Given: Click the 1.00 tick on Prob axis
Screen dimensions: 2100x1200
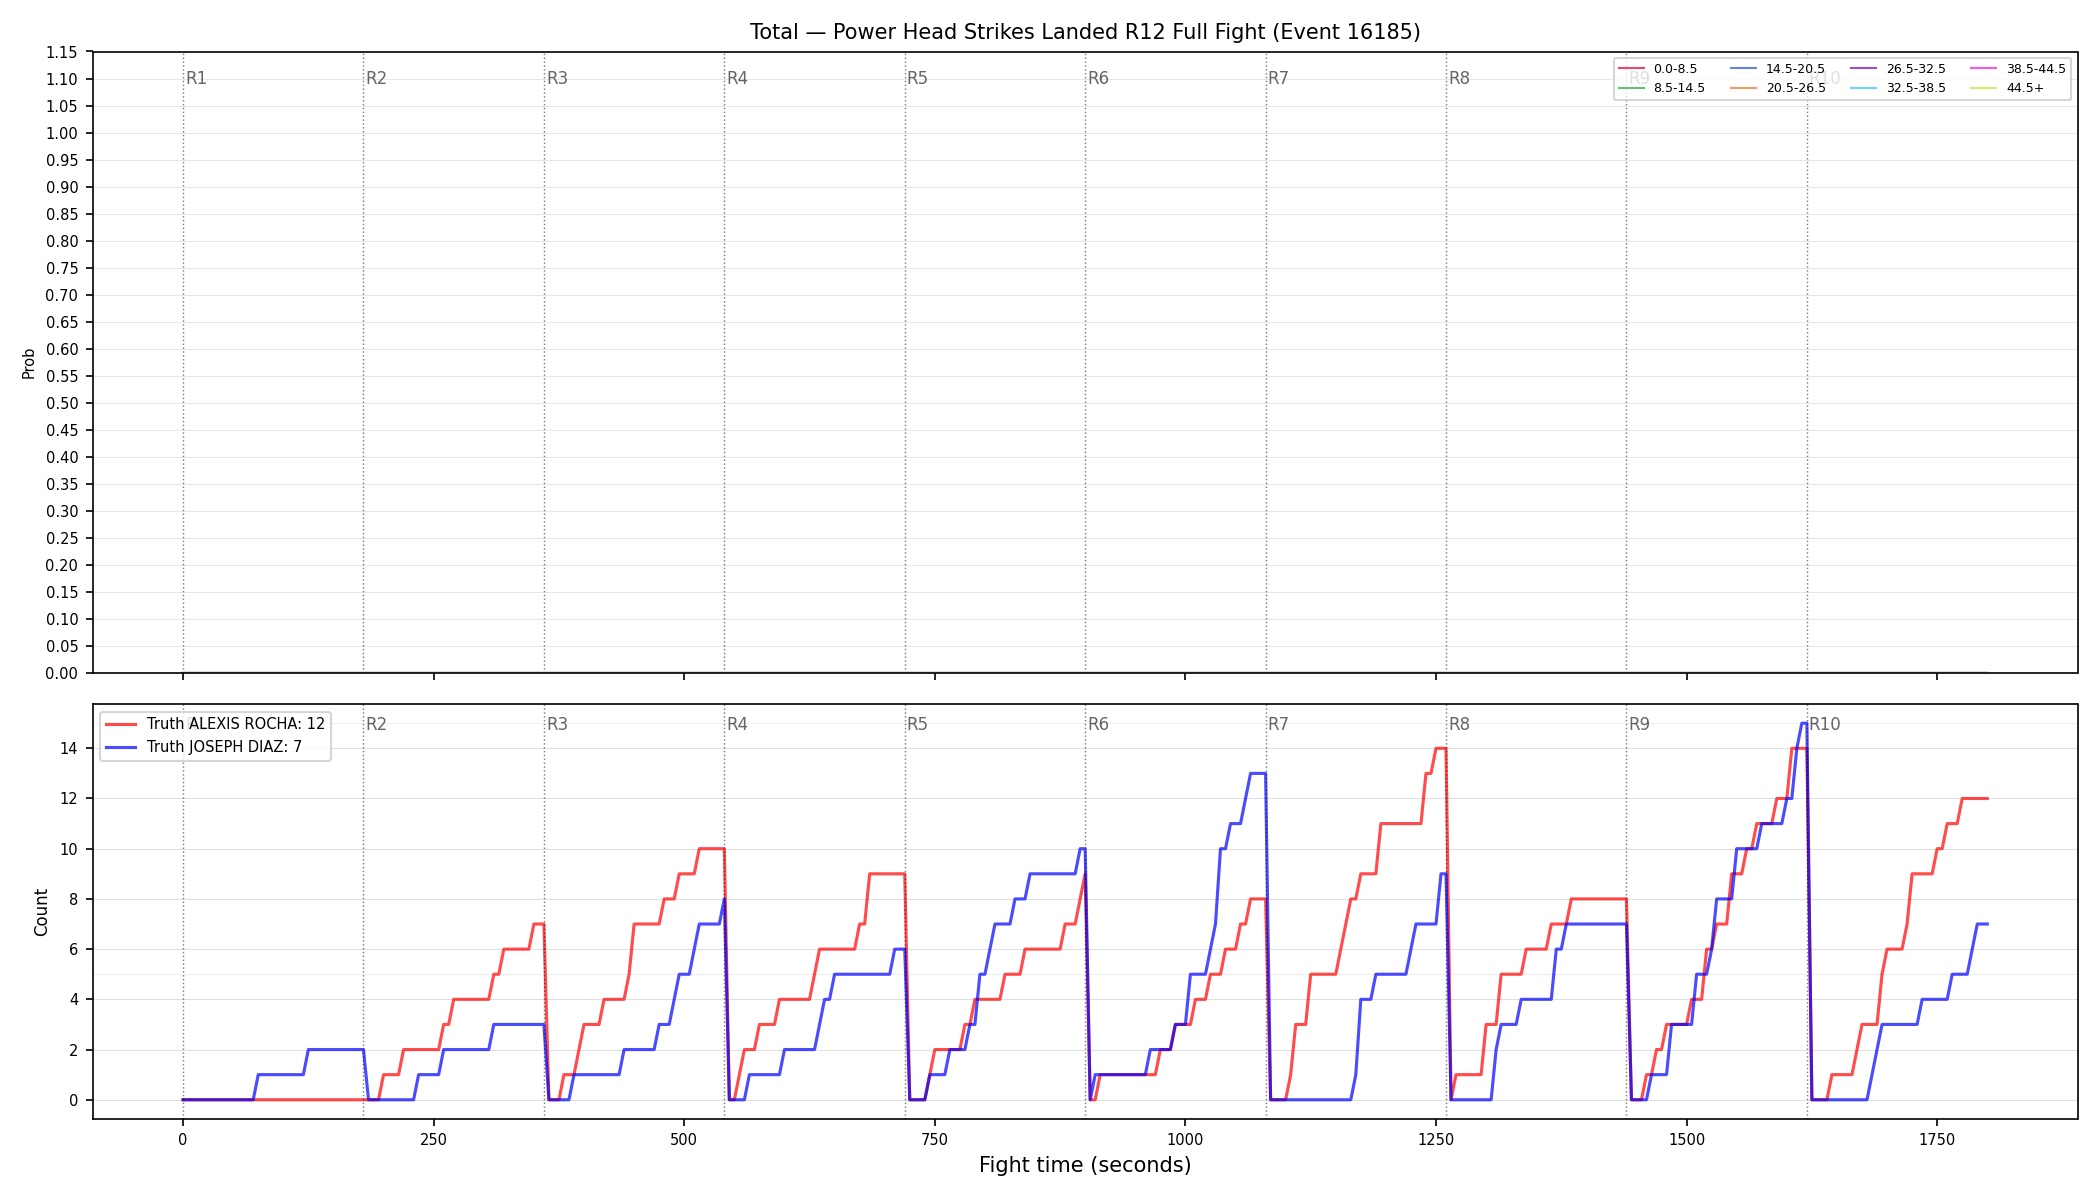Looking at the screenshot, I should coord(62,134).
